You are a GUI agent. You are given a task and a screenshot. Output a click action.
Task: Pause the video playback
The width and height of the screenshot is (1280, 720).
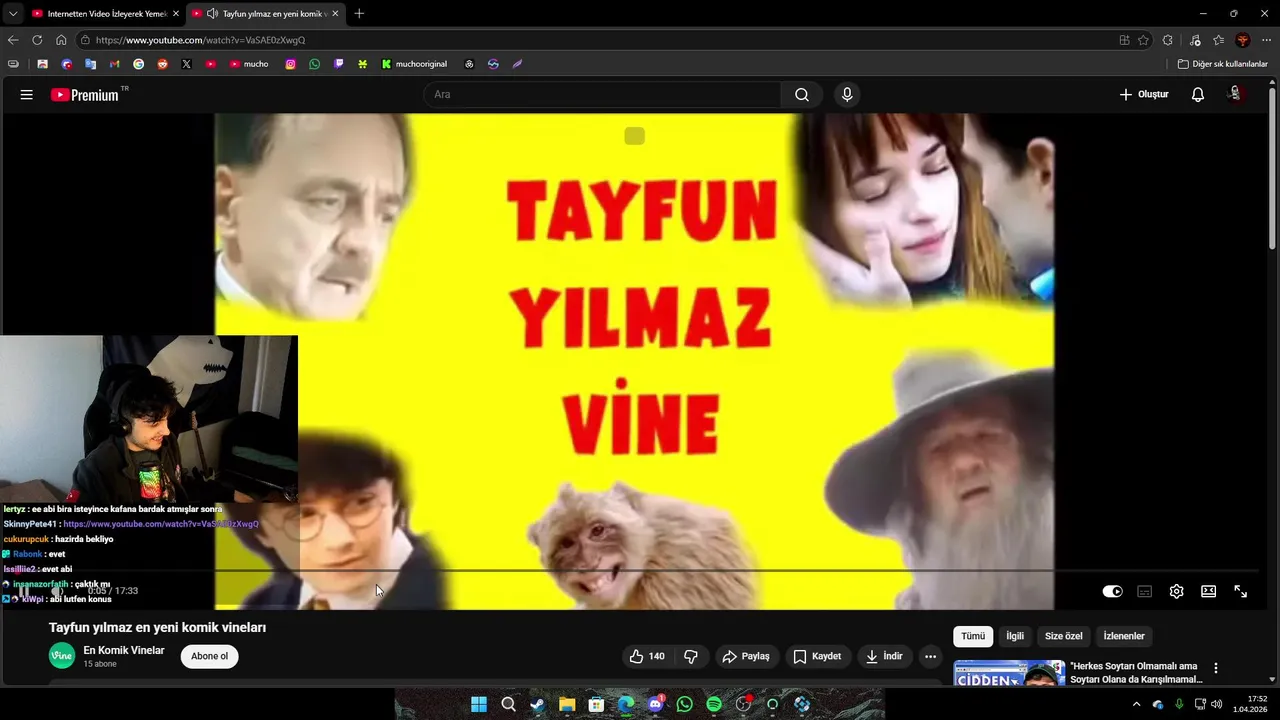[23, 592]
